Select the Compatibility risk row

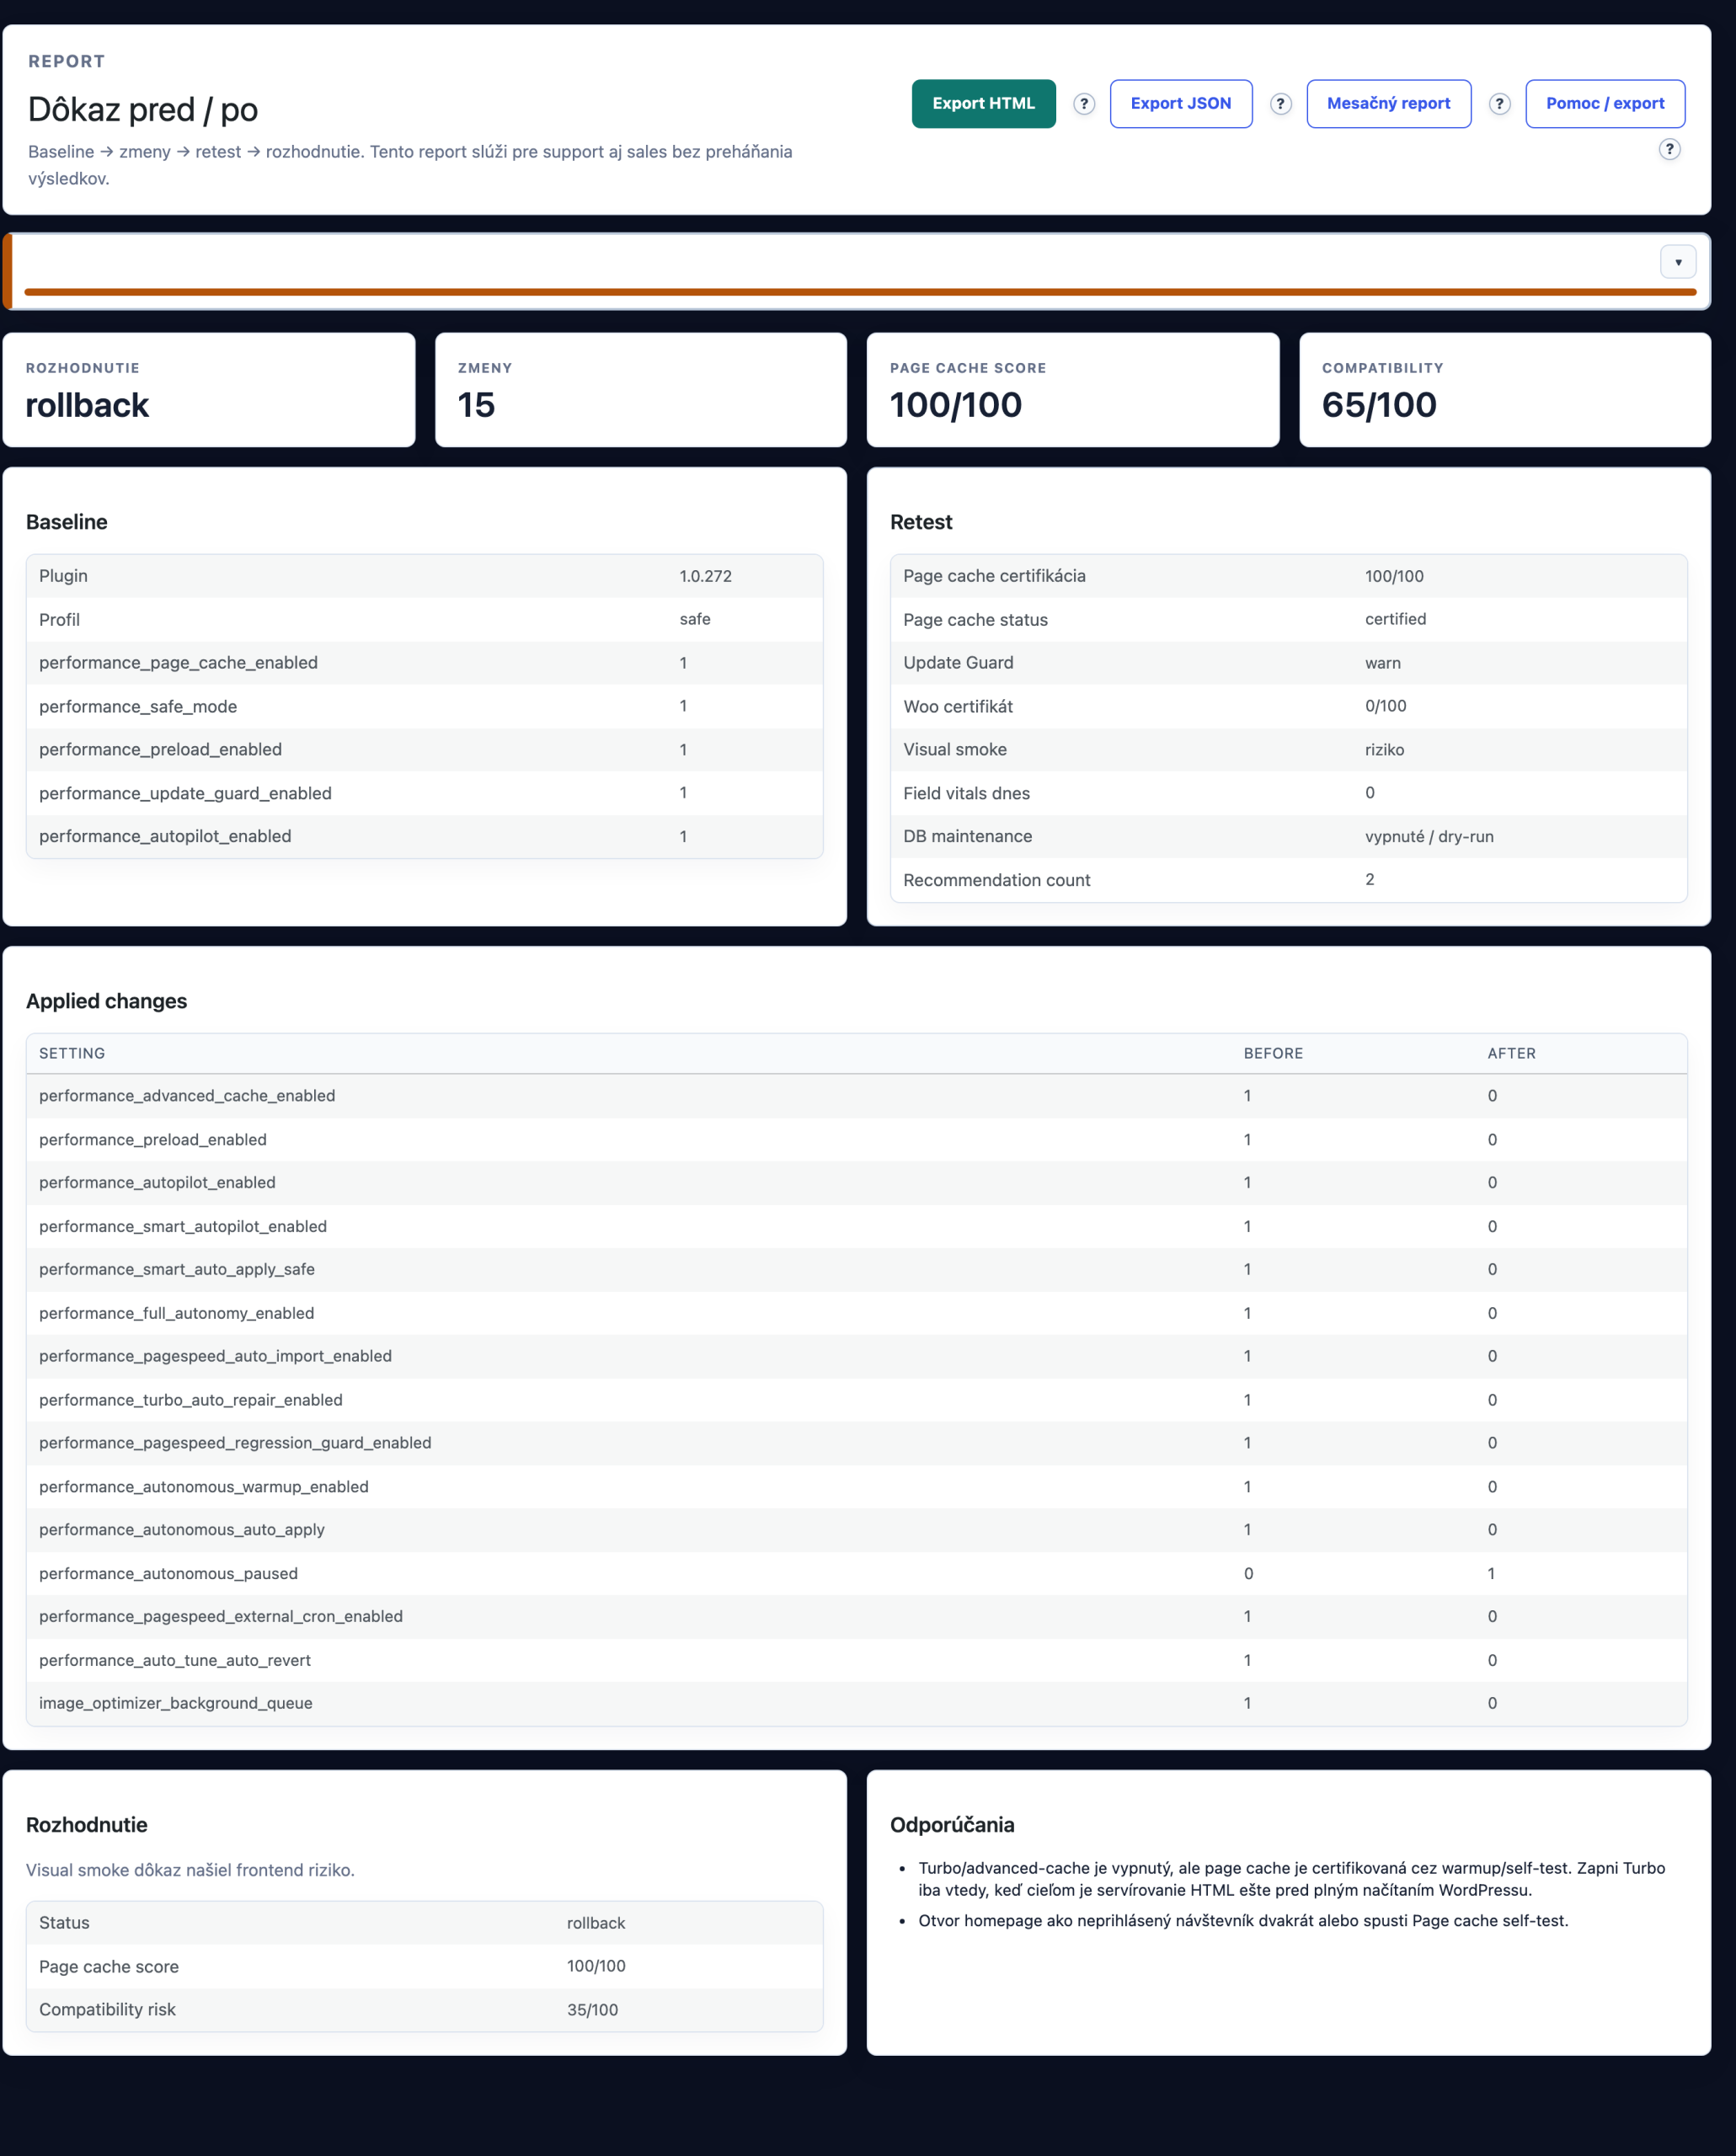pyautogui.click(x=425, y=2009)
